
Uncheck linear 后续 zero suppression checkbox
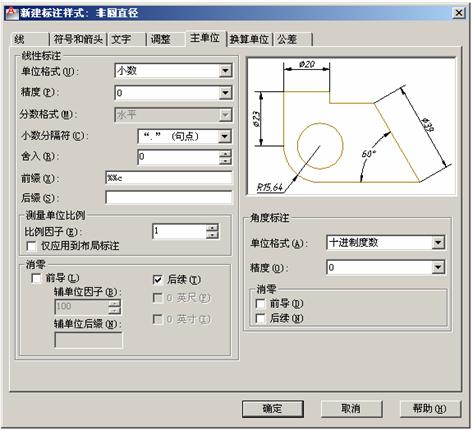click(x=158, y=279)
